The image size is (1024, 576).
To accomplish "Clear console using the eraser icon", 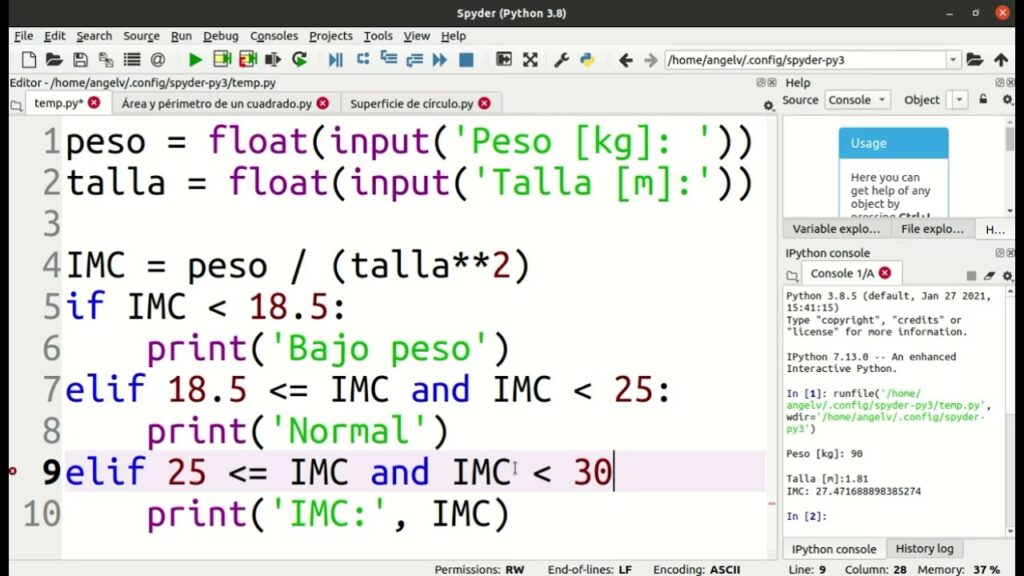I will [989, 275].
